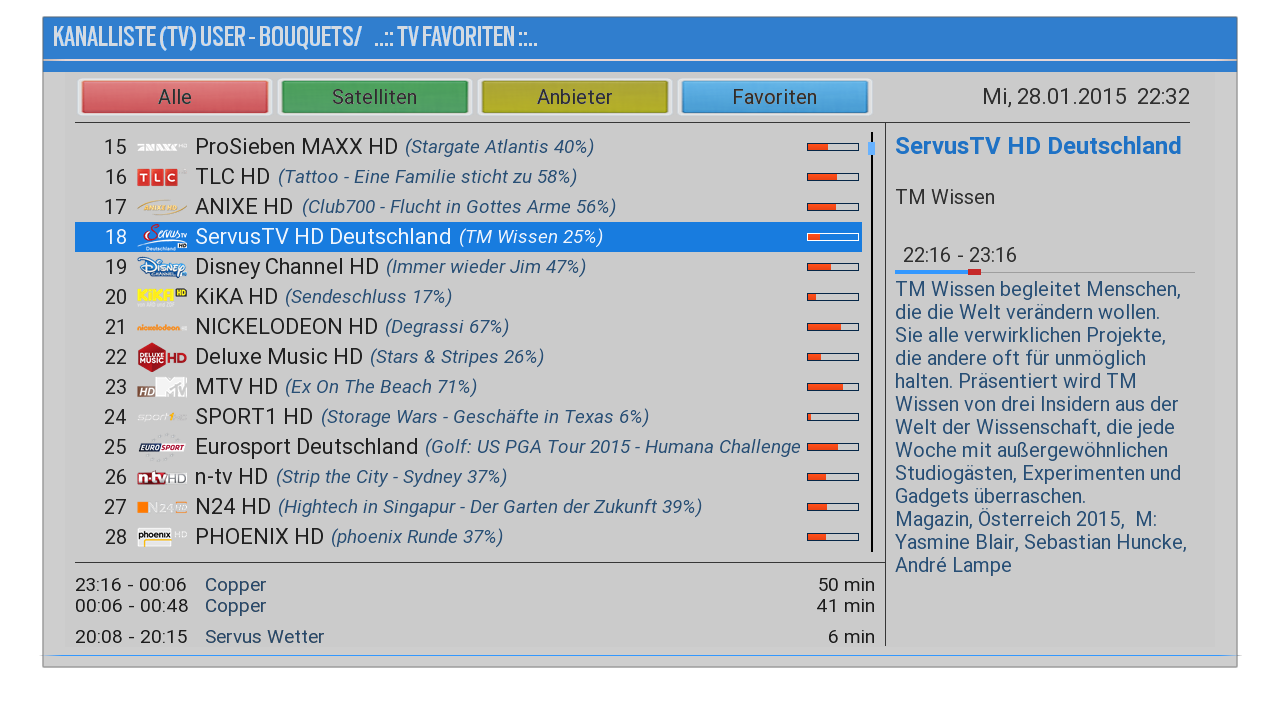The image size is (1280, 720).
Task: Click the n-tv HD logo icon
Action: [161, 477]
